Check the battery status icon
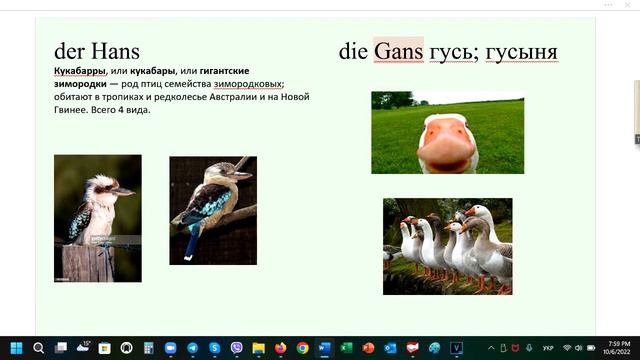Image resolution: width=640 pixels, height=360 pixels. click(591, 348)
